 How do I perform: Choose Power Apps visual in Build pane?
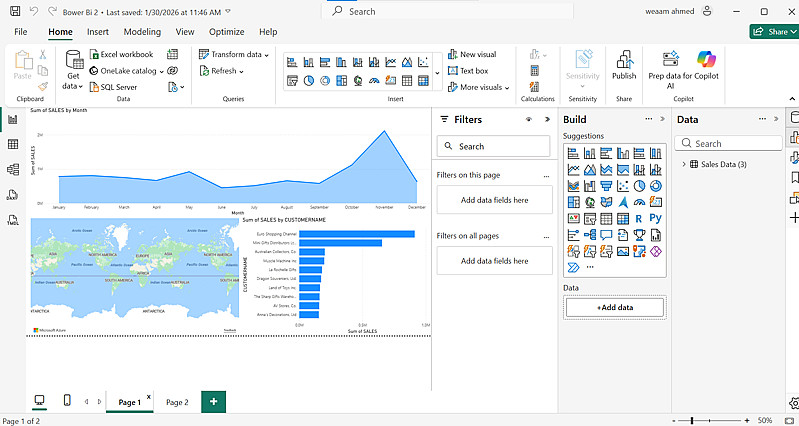click(656, 251)
